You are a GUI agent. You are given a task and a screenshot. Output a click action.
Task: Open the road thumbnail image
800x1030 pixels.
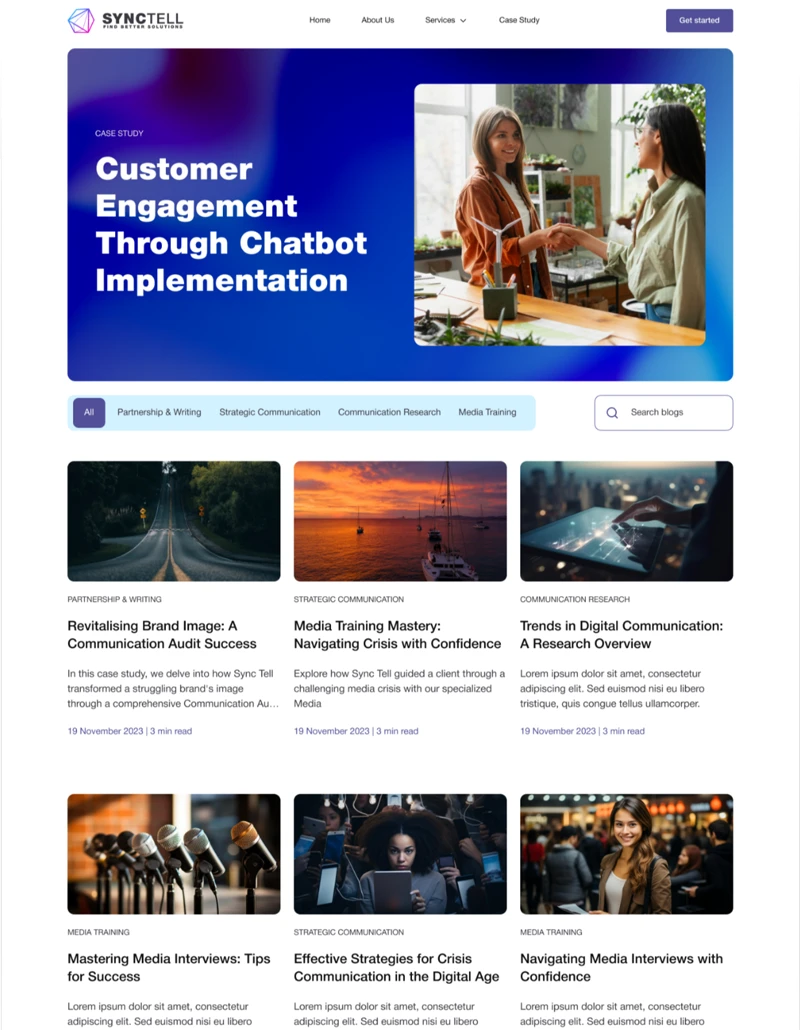tap(173, 521)
